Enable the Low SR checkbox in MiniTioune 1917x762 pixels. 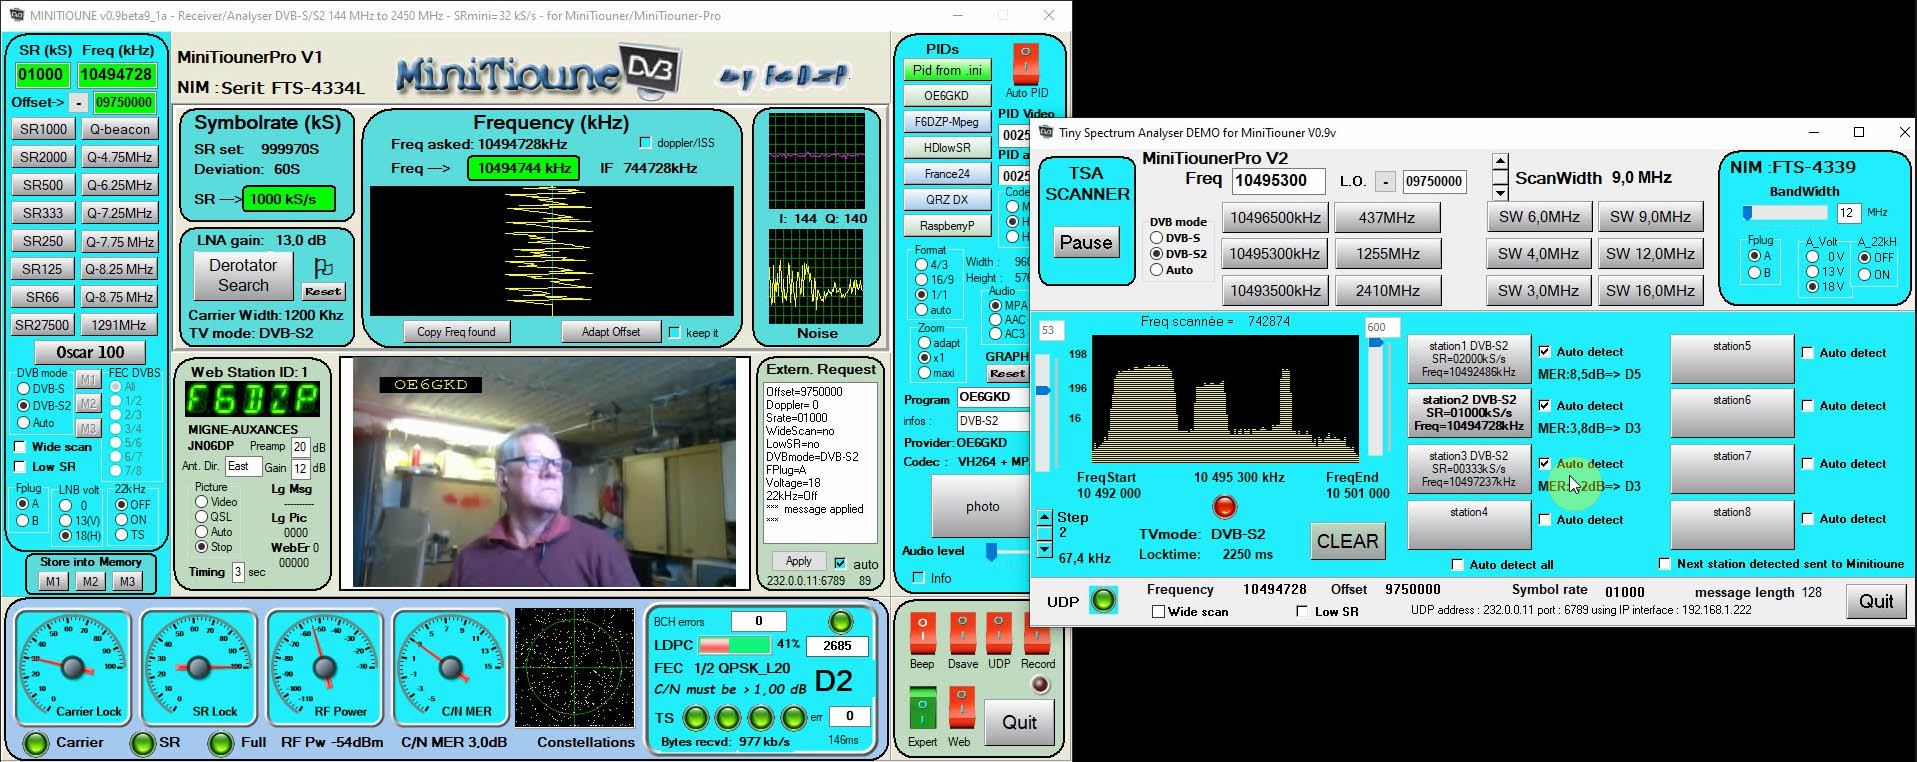[20, 467]
